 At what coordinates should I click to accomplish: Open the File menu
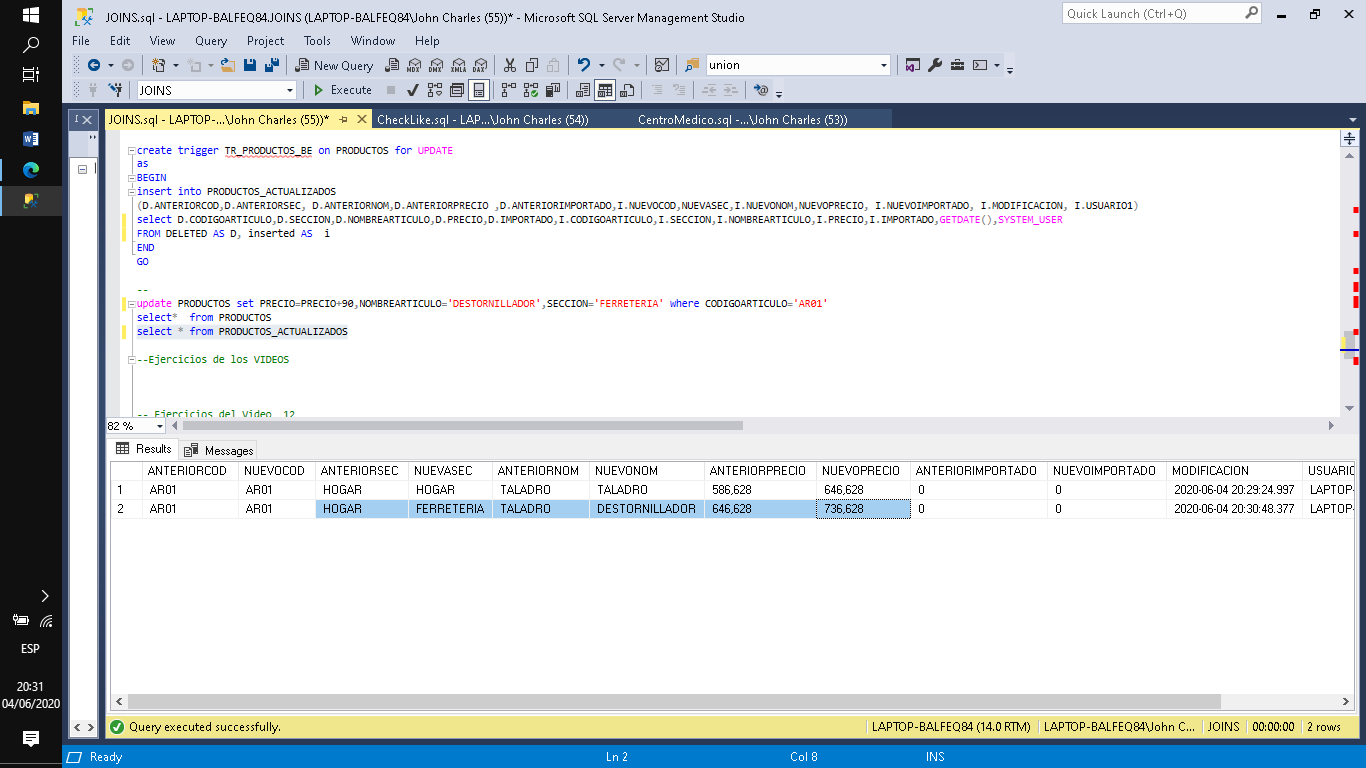click(x=81, y=41)
